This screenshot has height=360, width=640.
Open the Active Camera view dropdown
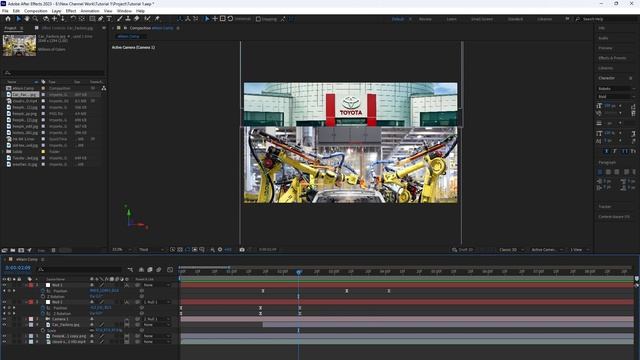click(547, 250)
